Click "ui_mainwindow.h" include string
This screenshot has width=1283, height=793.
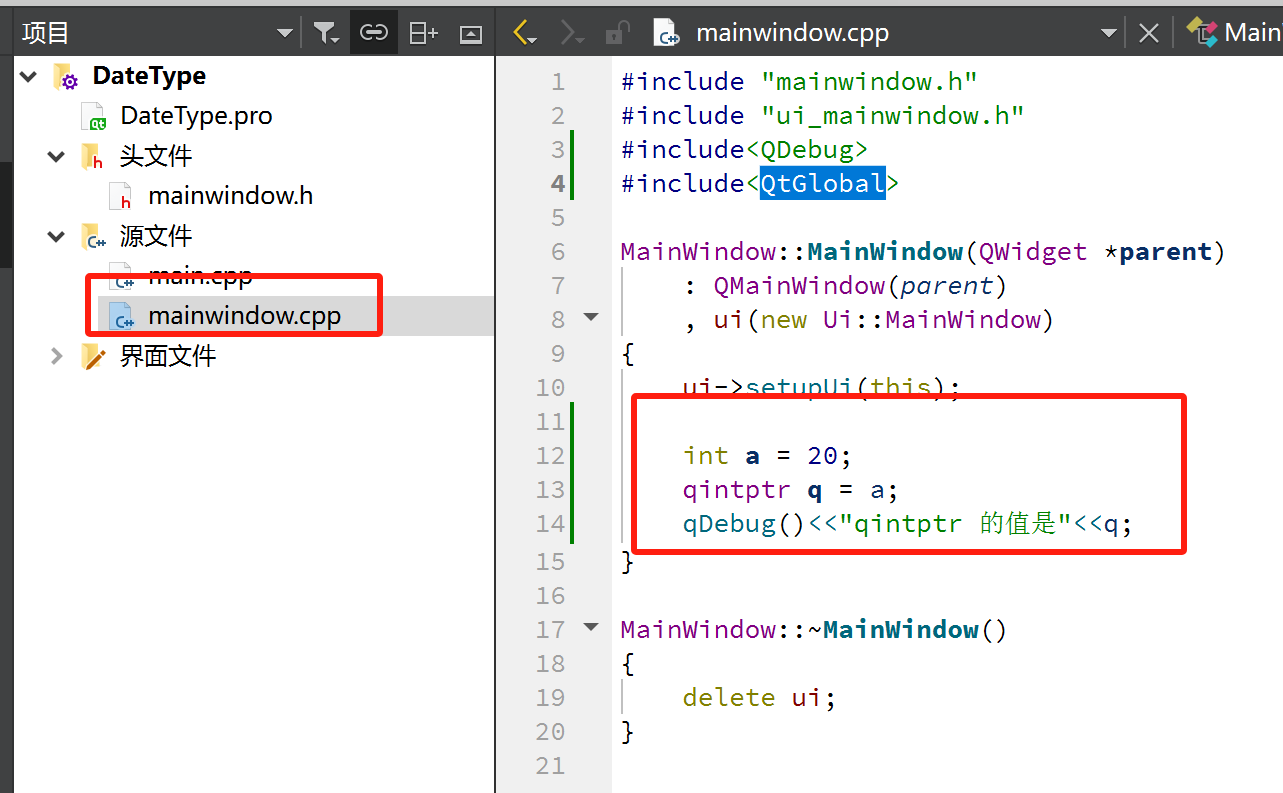[x=892, y=116]
